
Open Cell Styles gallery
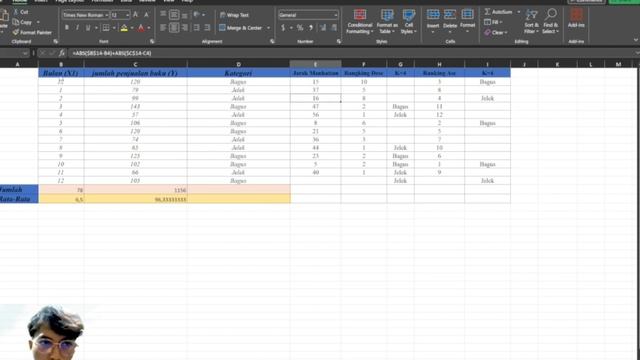pyautogui.click(x=409, y=21)
